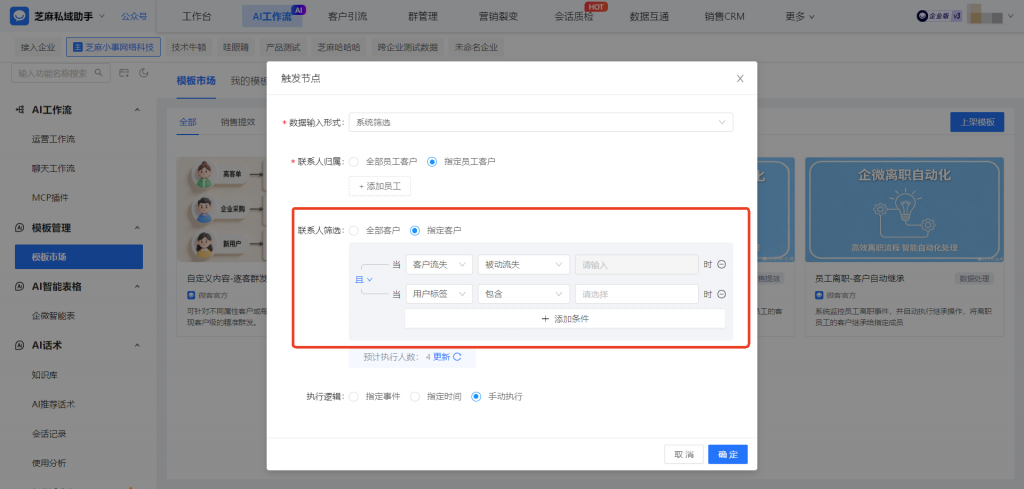Open the 数据互通 top menu
Screen dimensions: 1024x489
point(649,17)
